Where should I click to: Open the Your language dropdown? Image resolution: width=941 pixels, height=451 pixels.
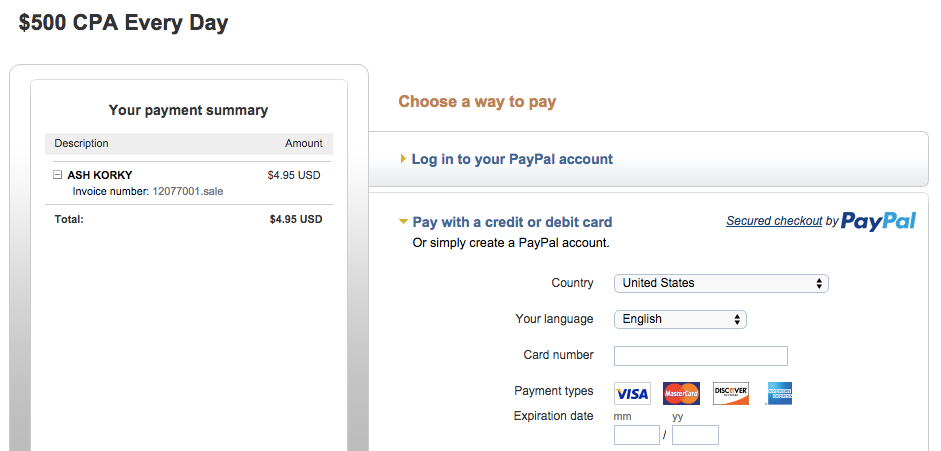click(x=680, y=319)
